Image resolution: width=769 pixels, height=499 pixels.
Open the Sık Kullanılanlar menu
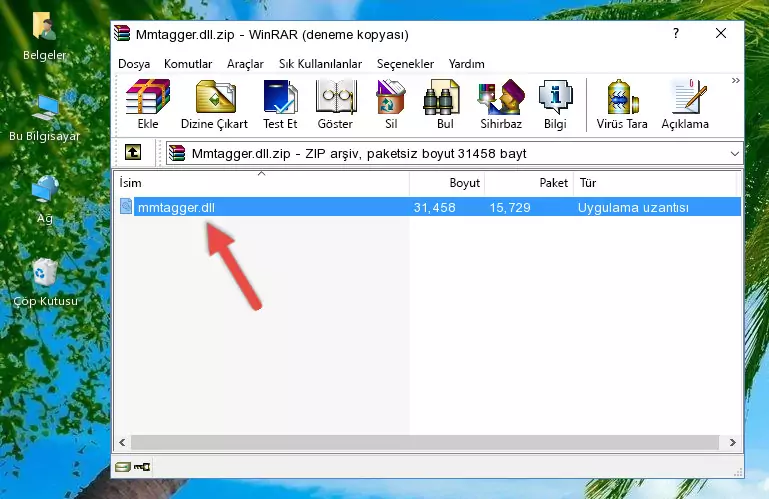pos(320,64)
